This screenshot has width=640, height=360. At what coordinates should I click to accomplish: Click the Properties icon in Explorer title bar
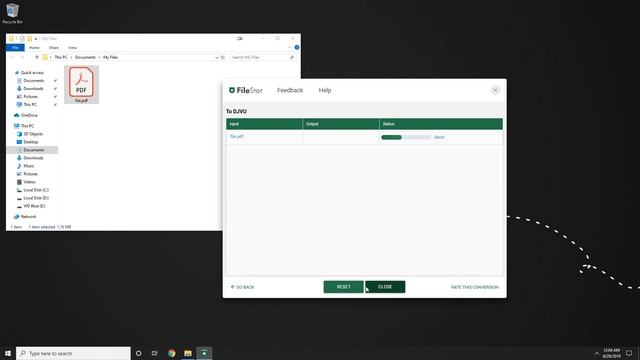(22, 39)
